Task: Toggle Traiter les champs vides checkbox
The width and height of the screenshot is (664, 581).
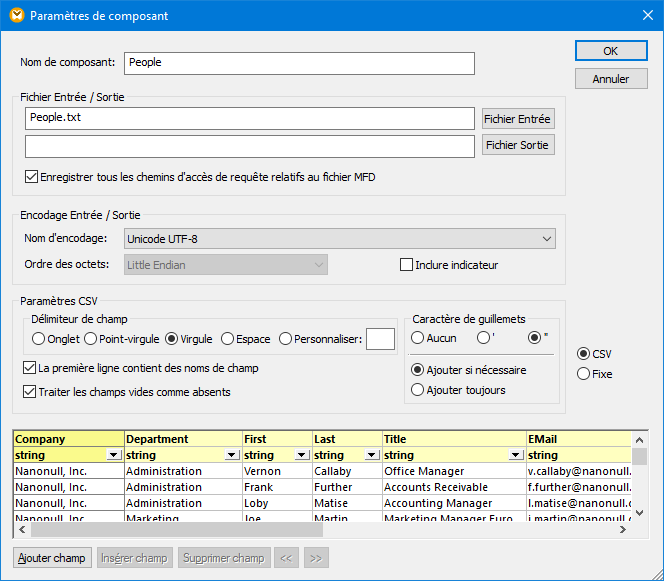Action: (29, 392)
